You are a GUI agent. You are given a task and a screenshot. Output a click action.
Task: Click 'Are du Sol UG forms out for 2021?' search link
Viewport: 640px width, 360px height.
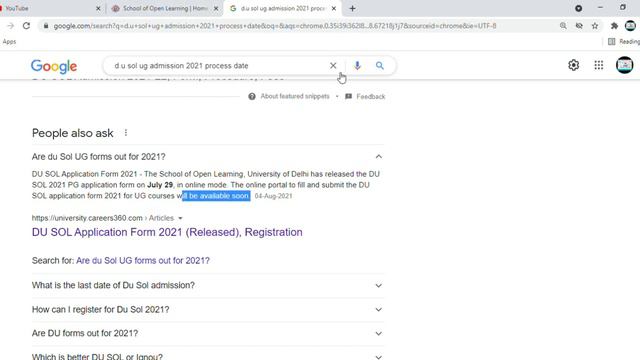[143, 260]
